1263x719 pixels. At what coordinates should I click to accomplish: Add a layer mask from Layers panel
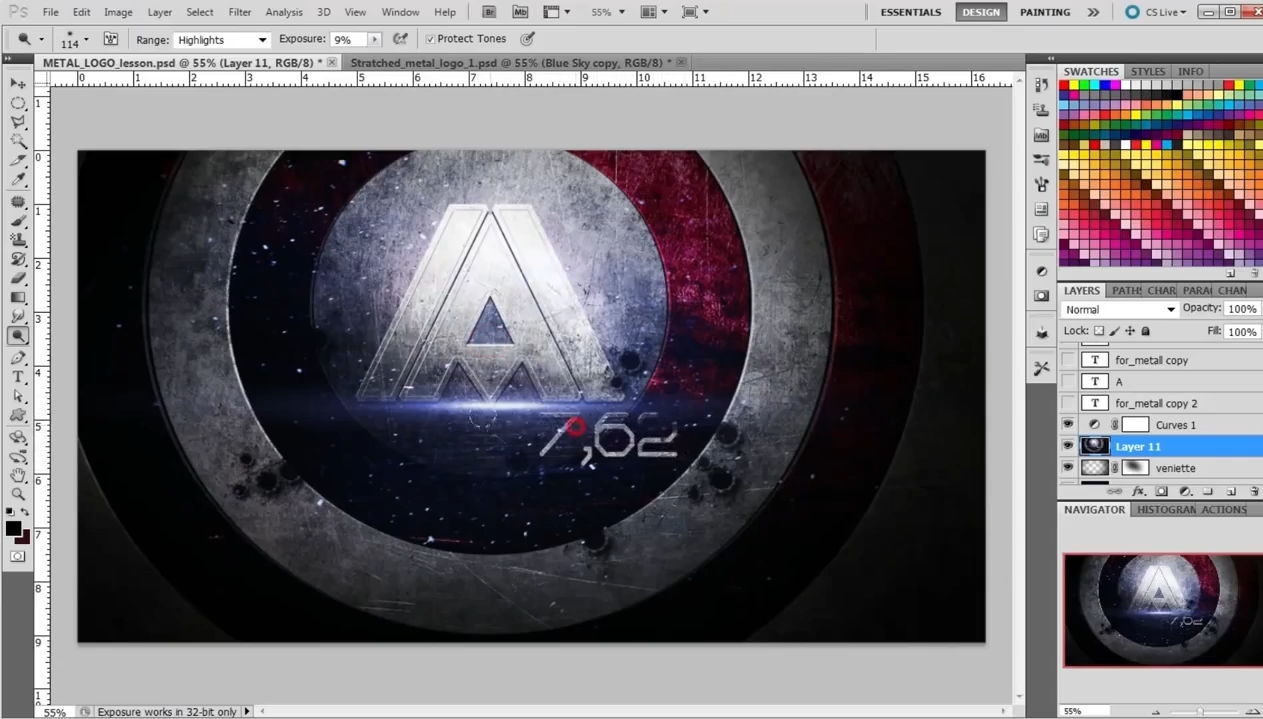pos(1162,491)
